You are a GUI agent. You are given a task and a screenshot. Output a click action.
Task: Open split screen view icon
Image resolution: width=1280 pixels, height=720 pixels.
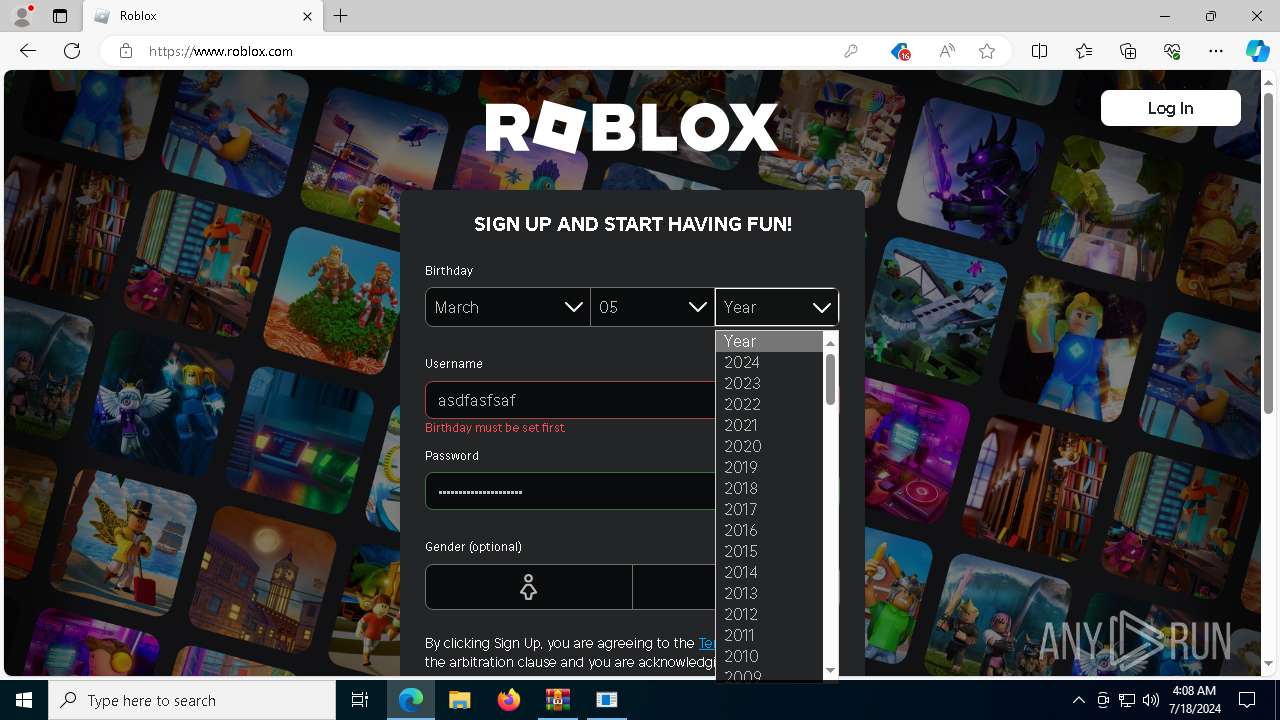tap(1039, 51)
